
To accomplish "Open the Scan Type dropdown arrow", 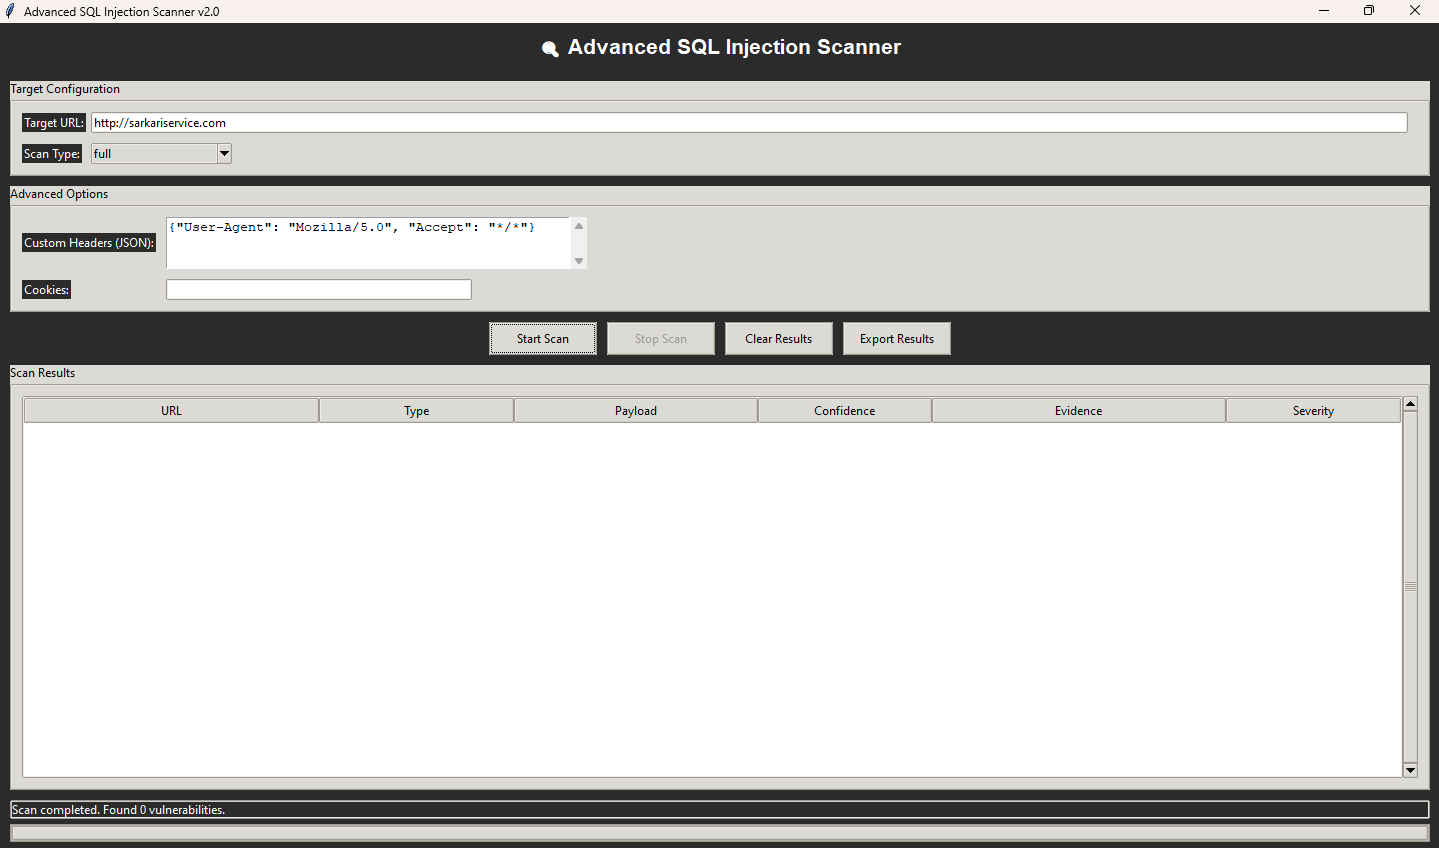I will 224,154.
